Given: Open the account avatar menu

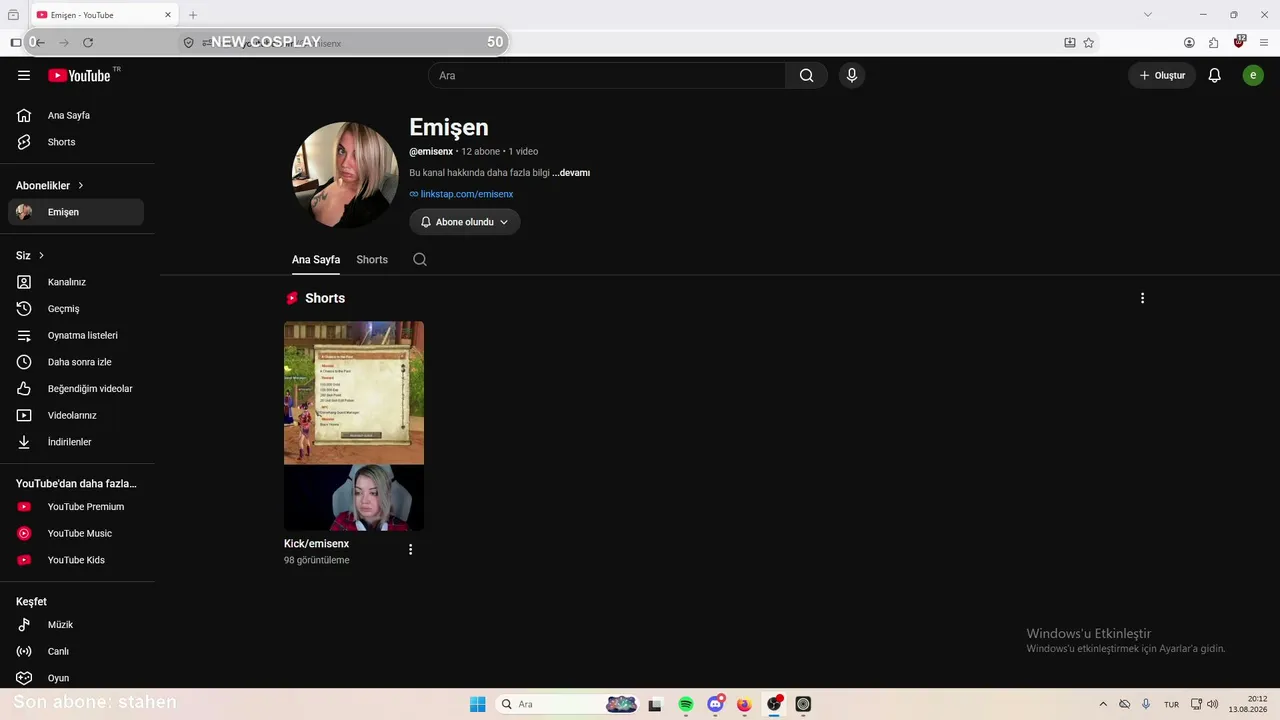Looking at the screenshot, I should point(1253,75).
